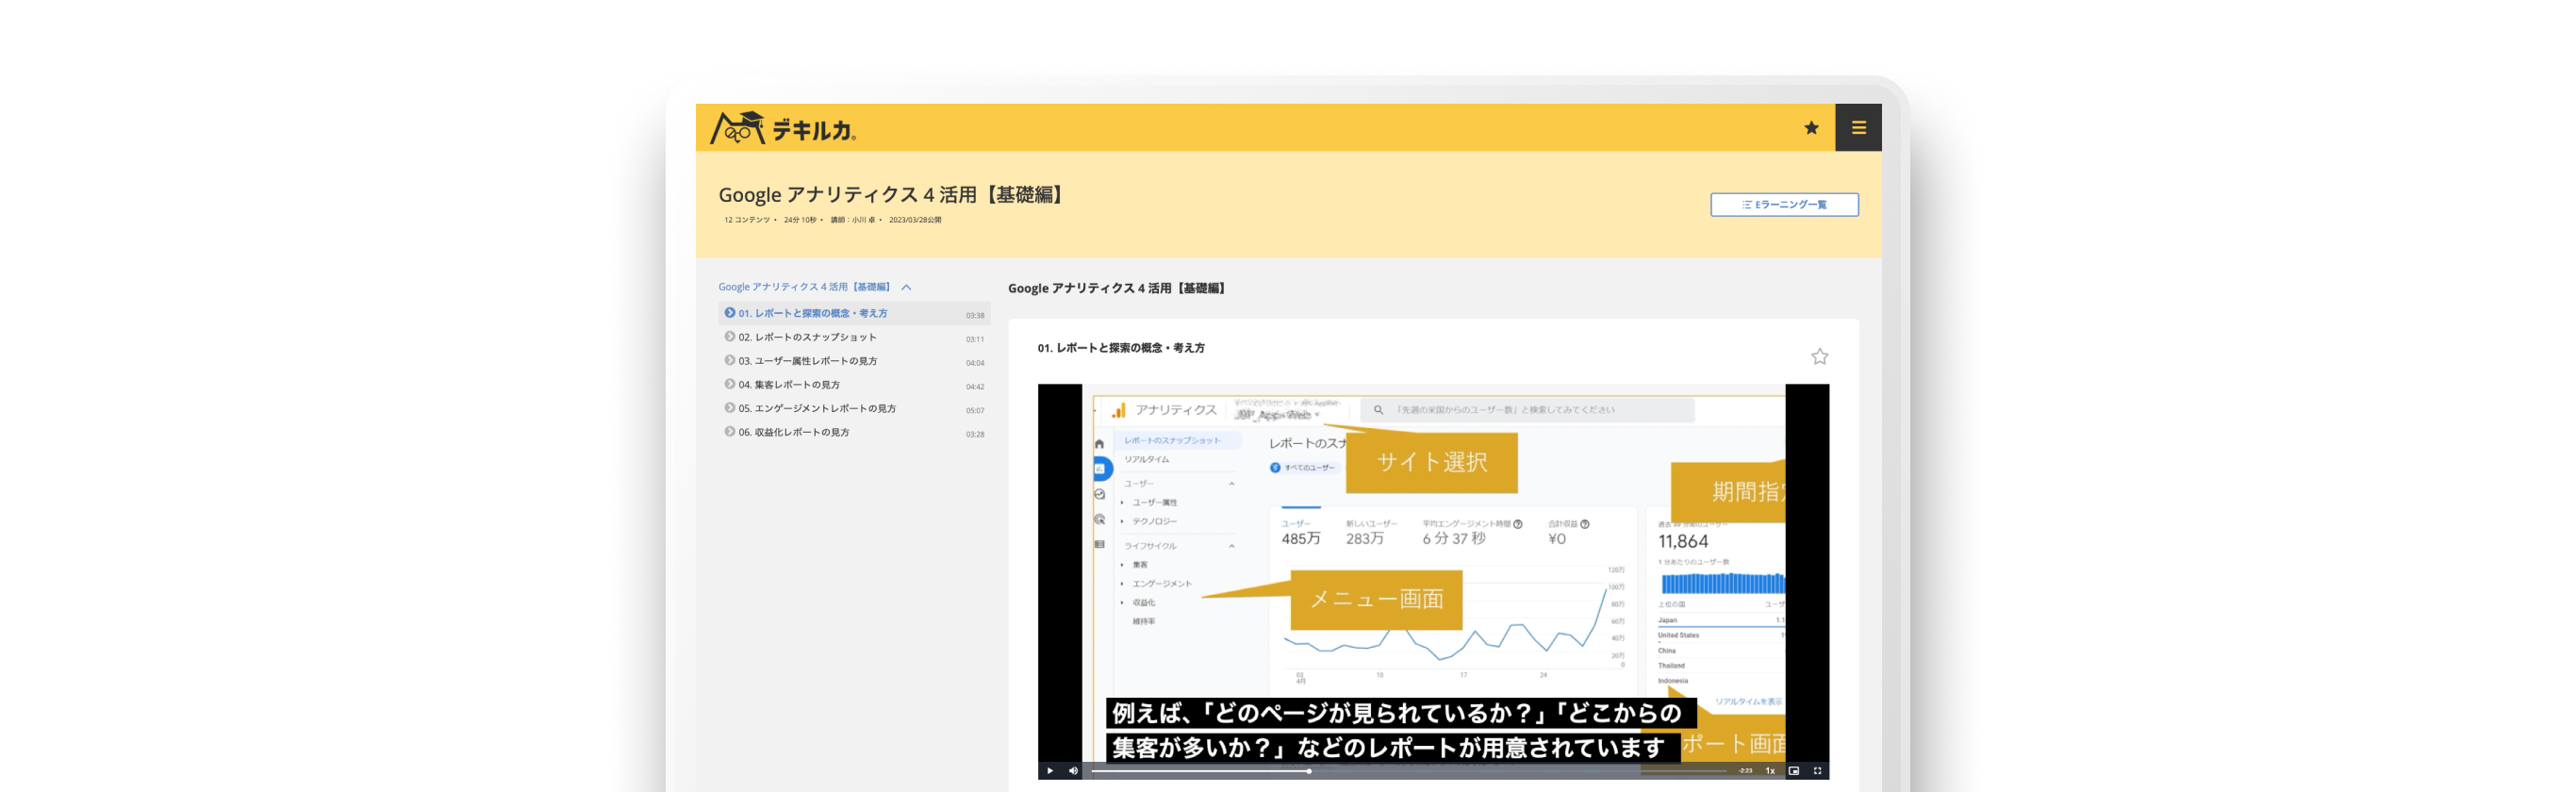Click the 12 コンテンツ text
2576x792 pixels.
click(x=746, y=220)
